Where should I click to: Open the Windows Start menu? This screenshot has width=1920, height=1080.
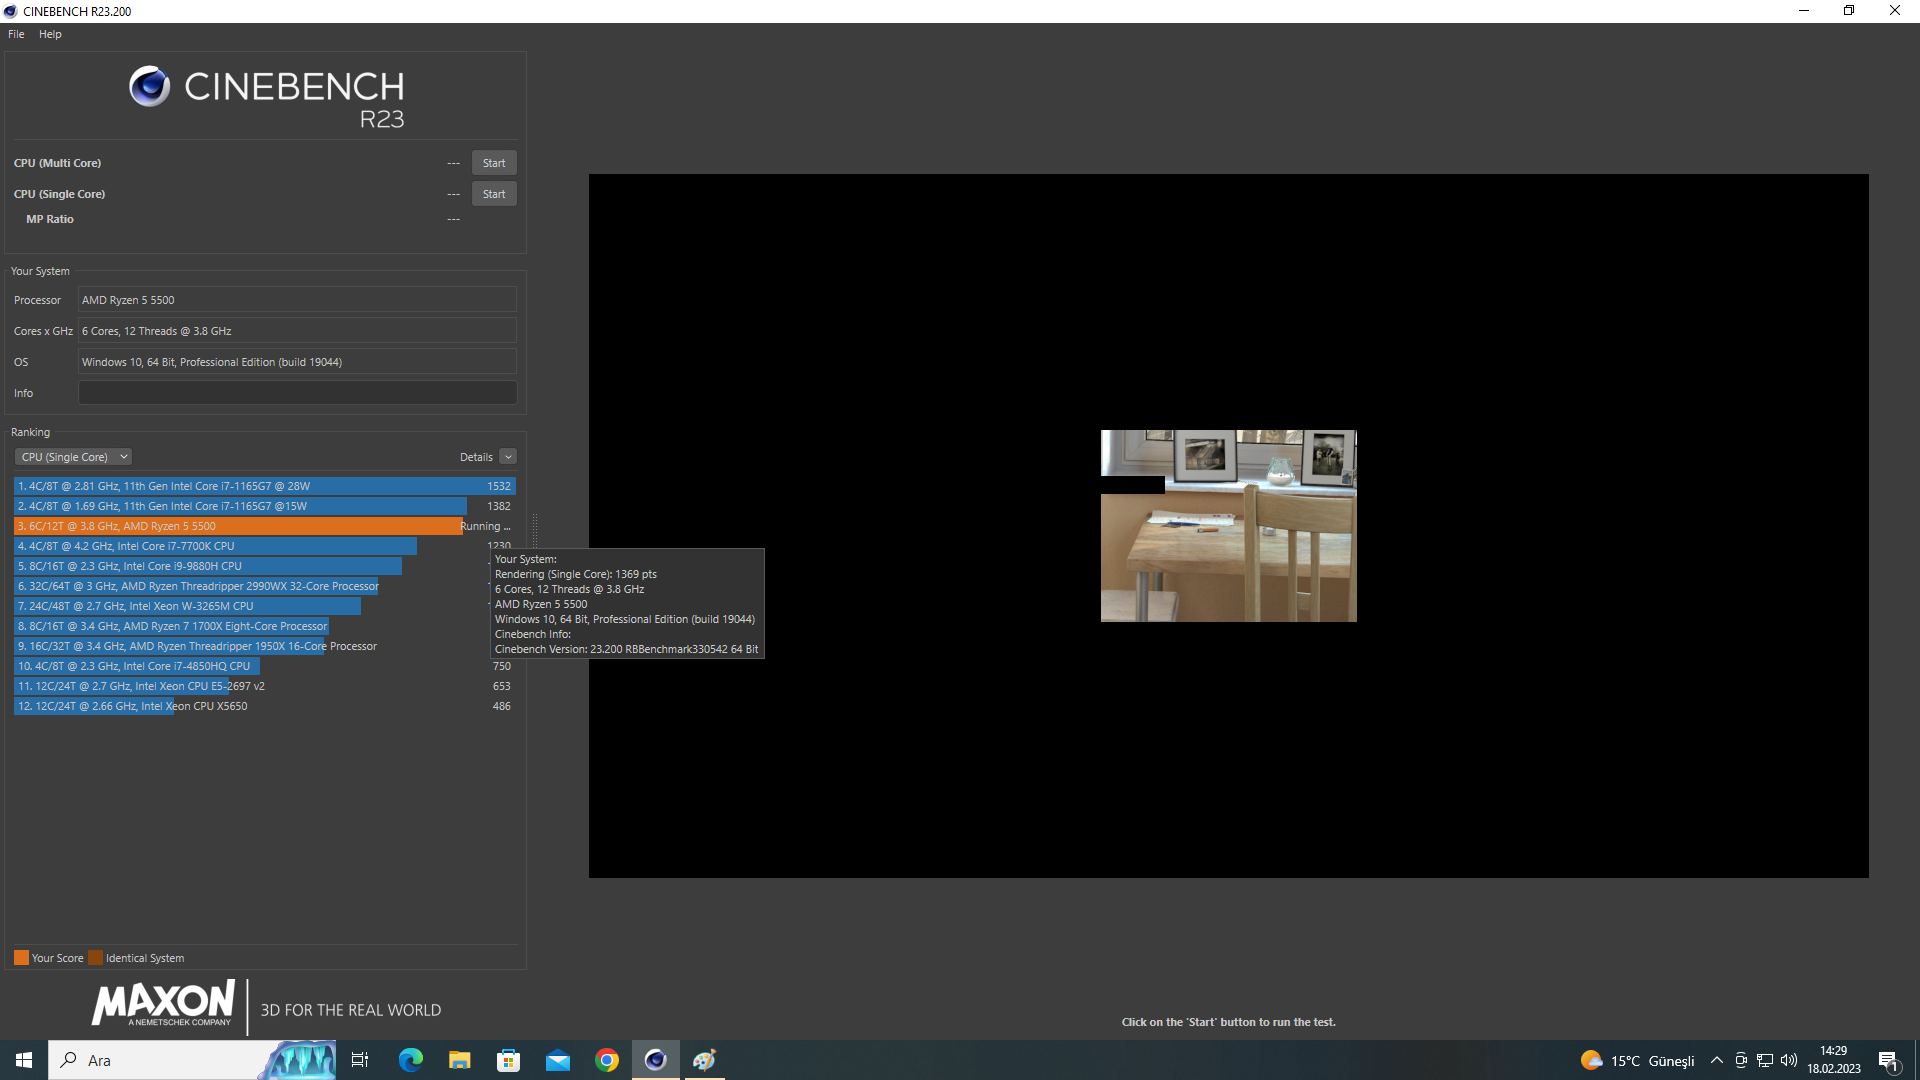tap(24, 1060)
